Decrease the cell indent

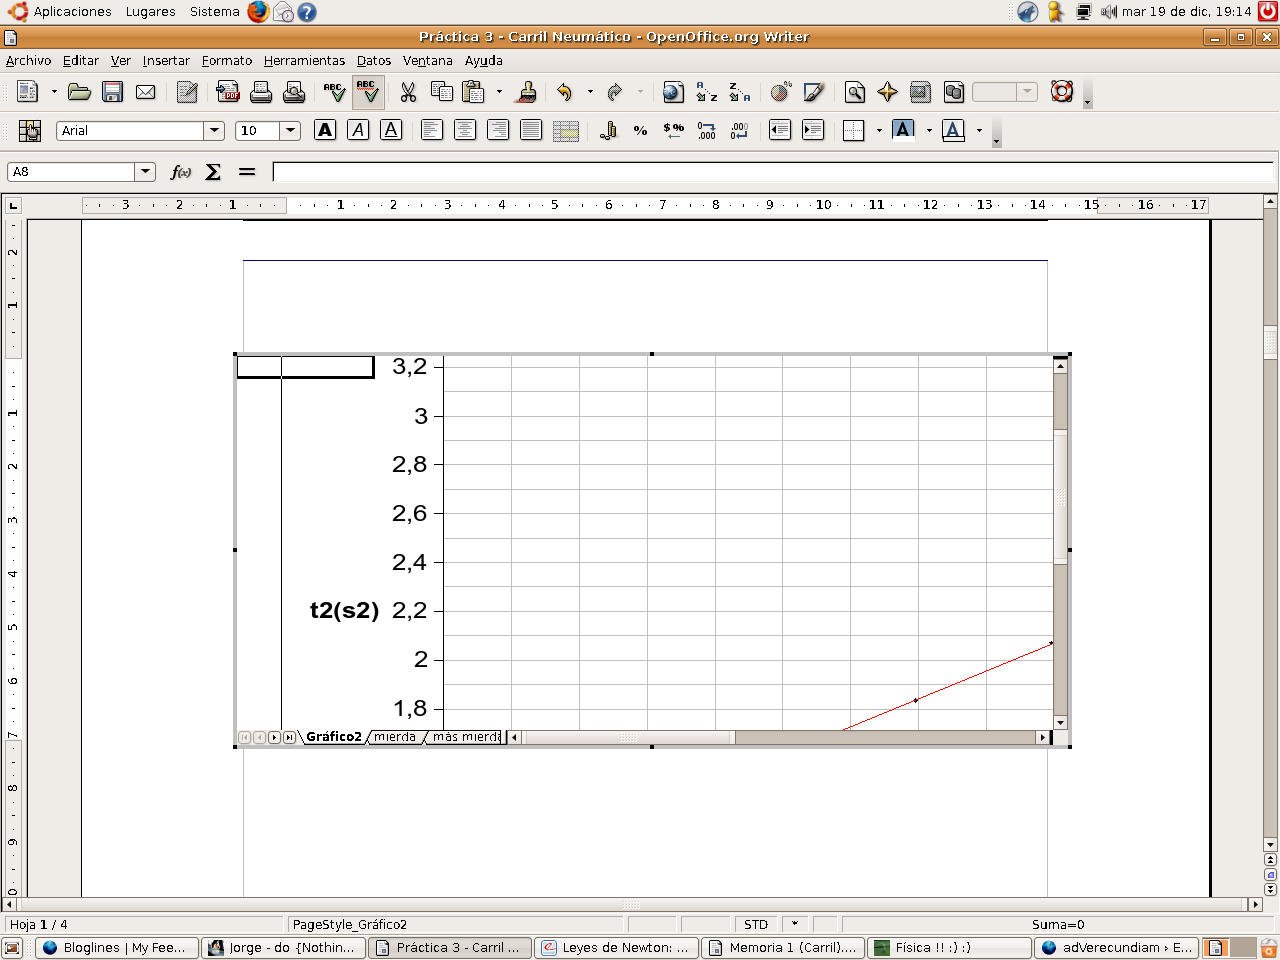tap(780, 130)
